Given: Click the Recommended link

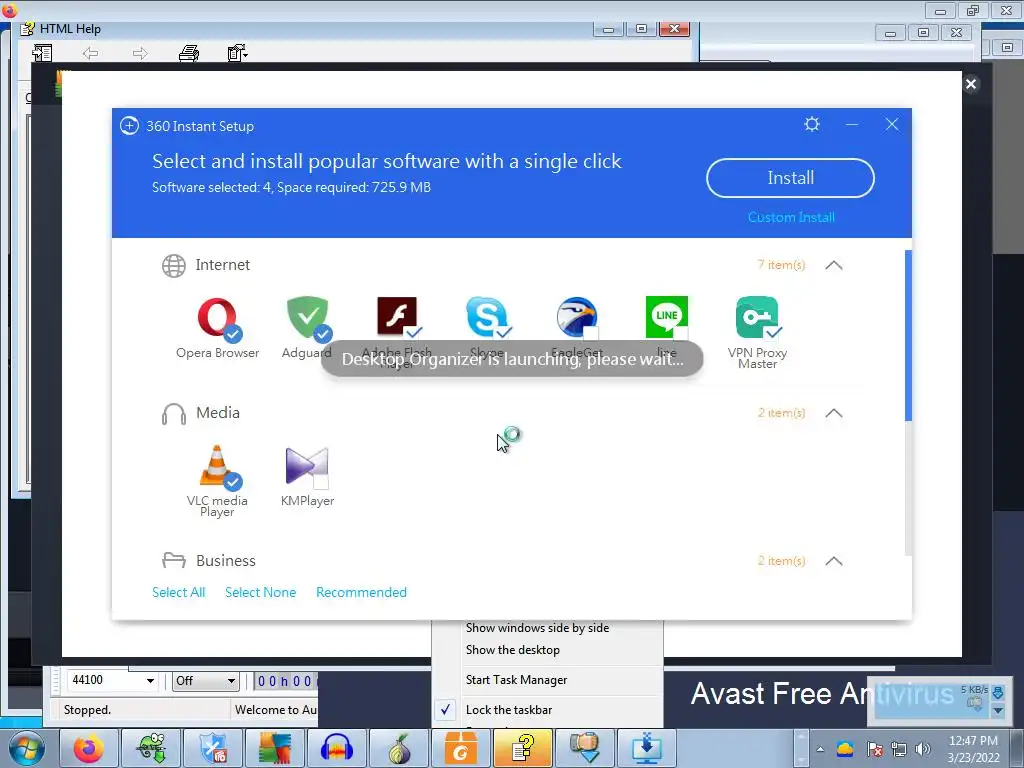Looking at the screenshot, I should coord(361,592).
